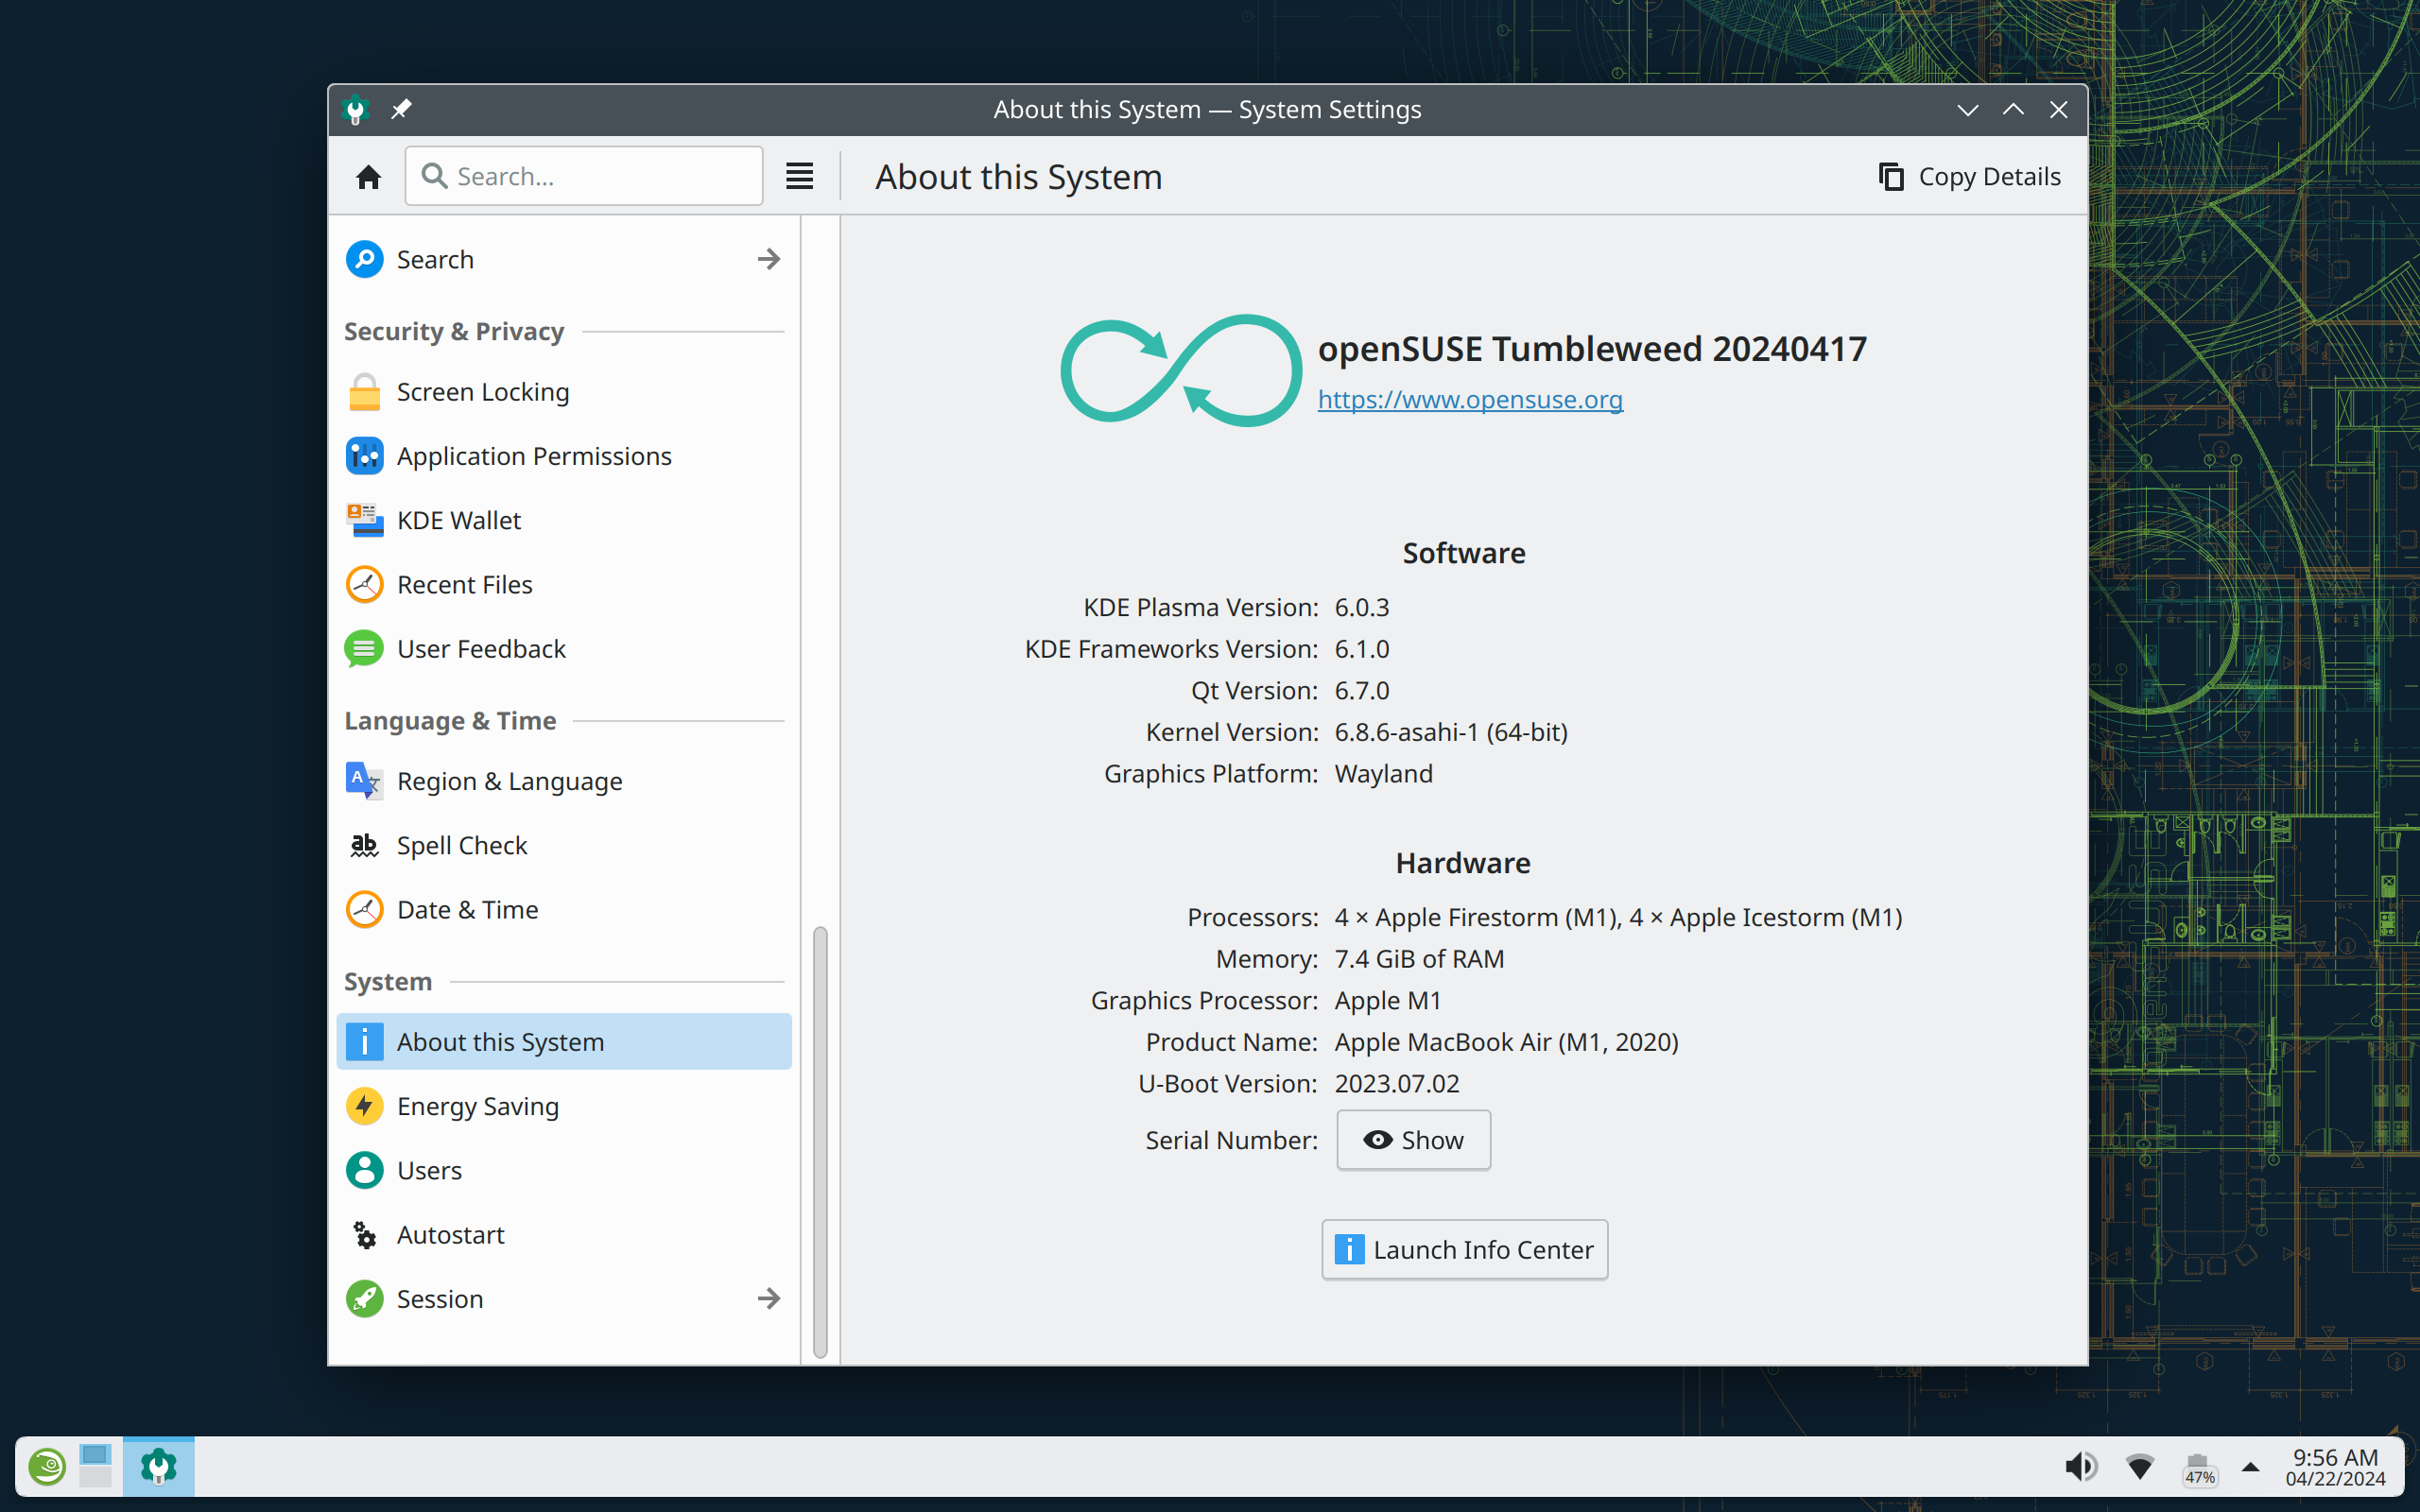Click the Autostart settings icon

(366, 1235)
